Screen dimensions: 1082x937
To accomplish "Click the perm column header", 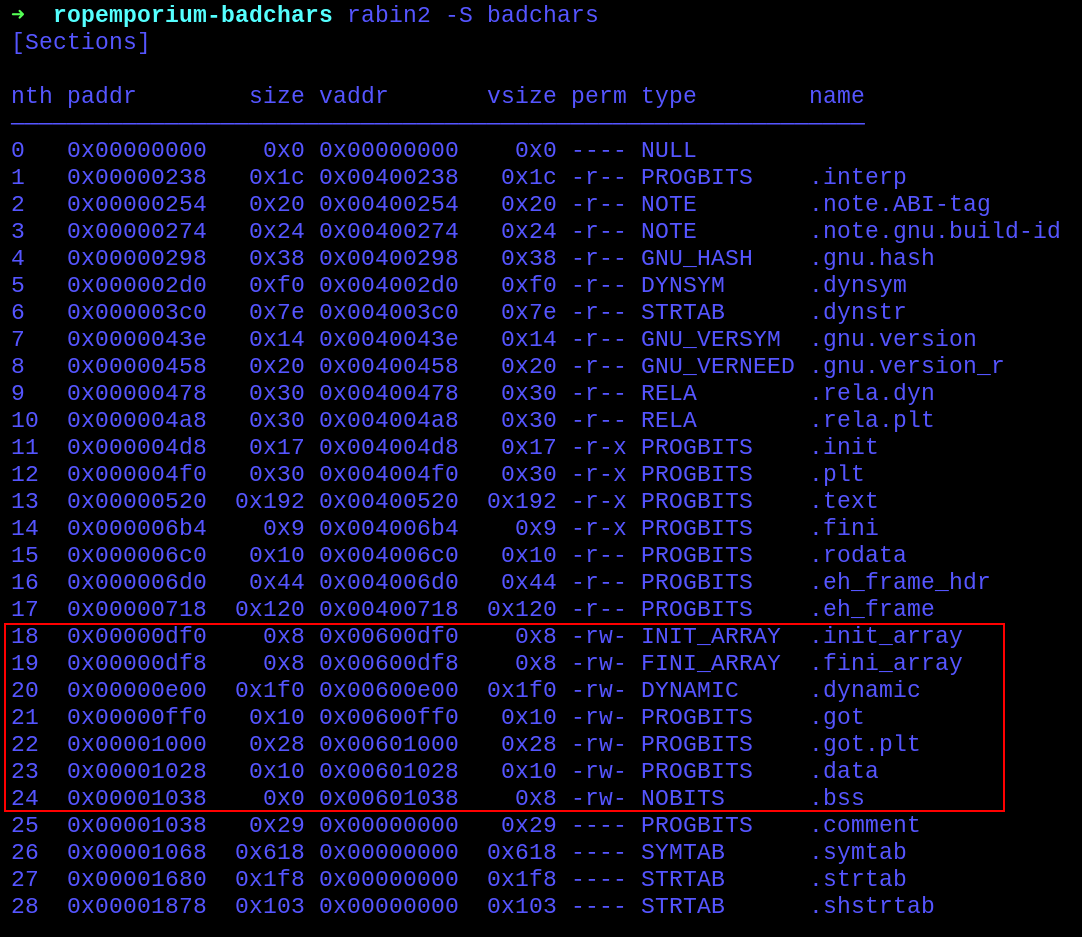I will point(598,97).
